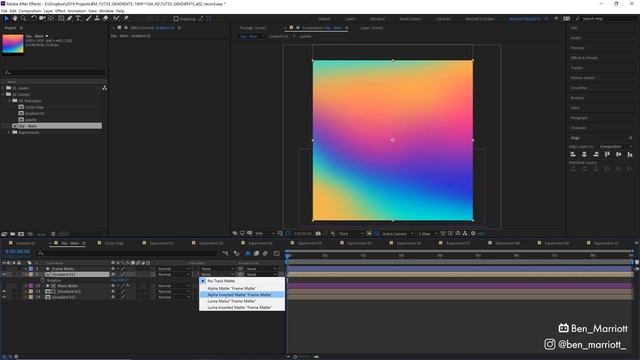640x360 pixels.
Task: Click align bottom edges icon
Action: 630,154
